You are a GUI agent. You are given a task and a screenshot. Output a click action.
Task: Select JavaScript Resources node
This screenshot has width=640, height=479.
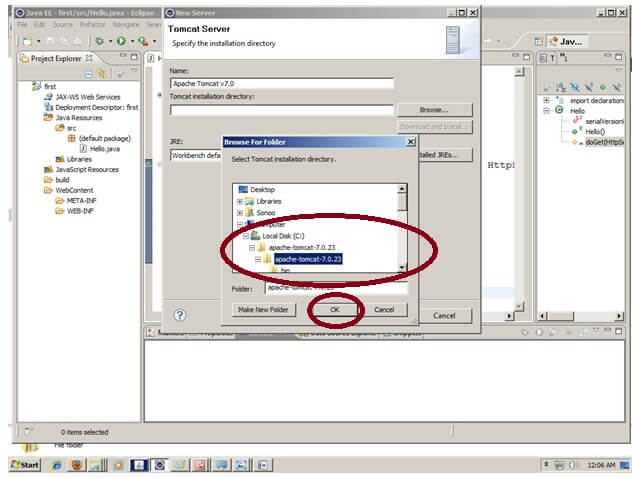(87, 170)
